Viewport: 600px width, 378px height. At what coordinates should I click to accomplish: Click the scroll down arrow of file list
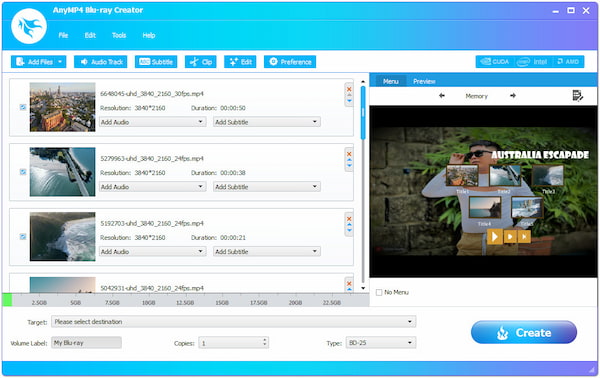[363, 288]
